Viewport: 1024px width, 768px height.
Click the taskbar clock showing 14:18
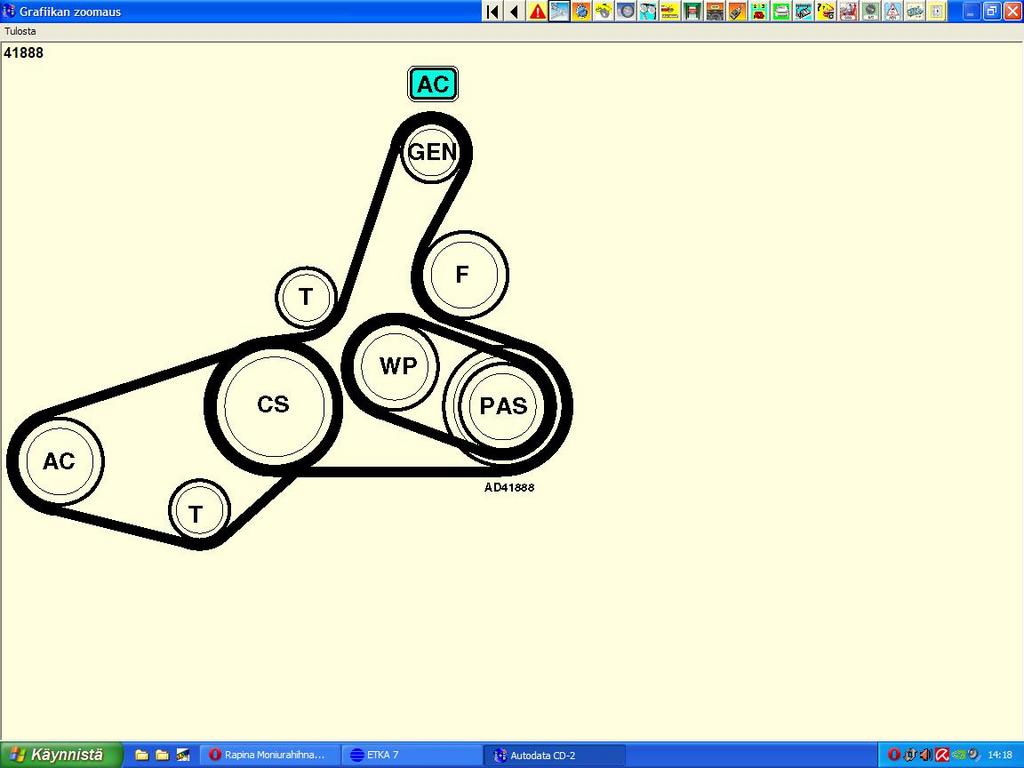pyautogui.click(x=999, y=755)
